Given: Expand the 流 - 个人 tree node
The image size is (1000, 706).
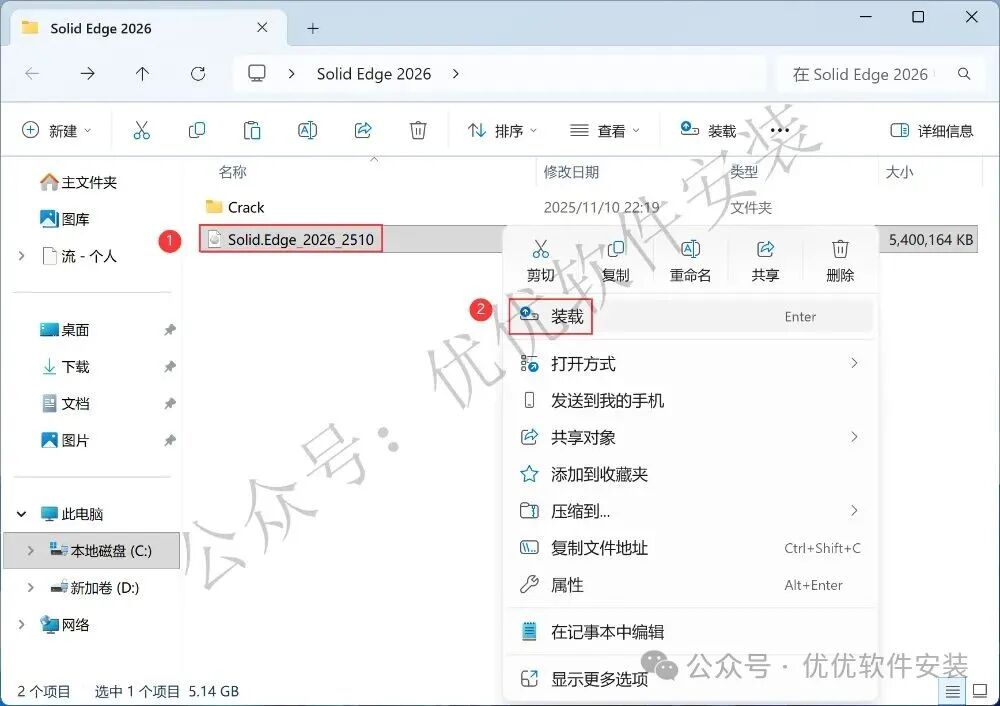Looking at the screenshot, I should pos(22,256).
